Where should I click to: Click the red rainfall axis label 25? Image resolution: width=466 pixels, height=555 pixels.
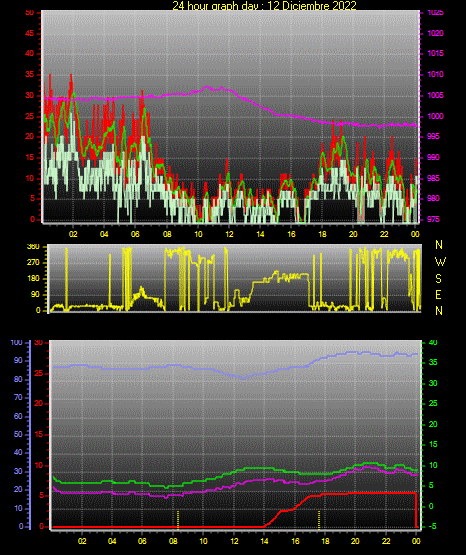[39, 373]
